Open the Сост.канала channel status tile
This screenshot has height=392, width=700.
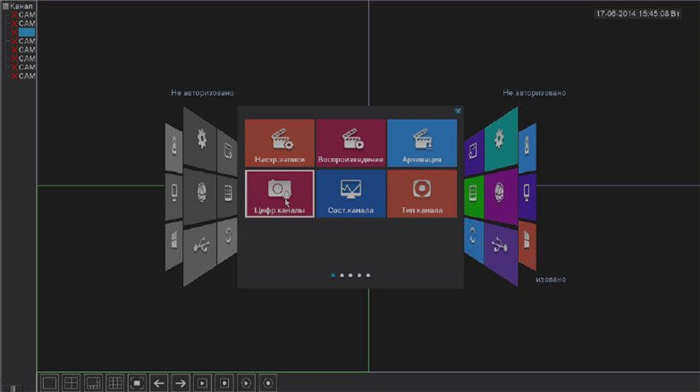pyautogui.click(x=351, y=194)
